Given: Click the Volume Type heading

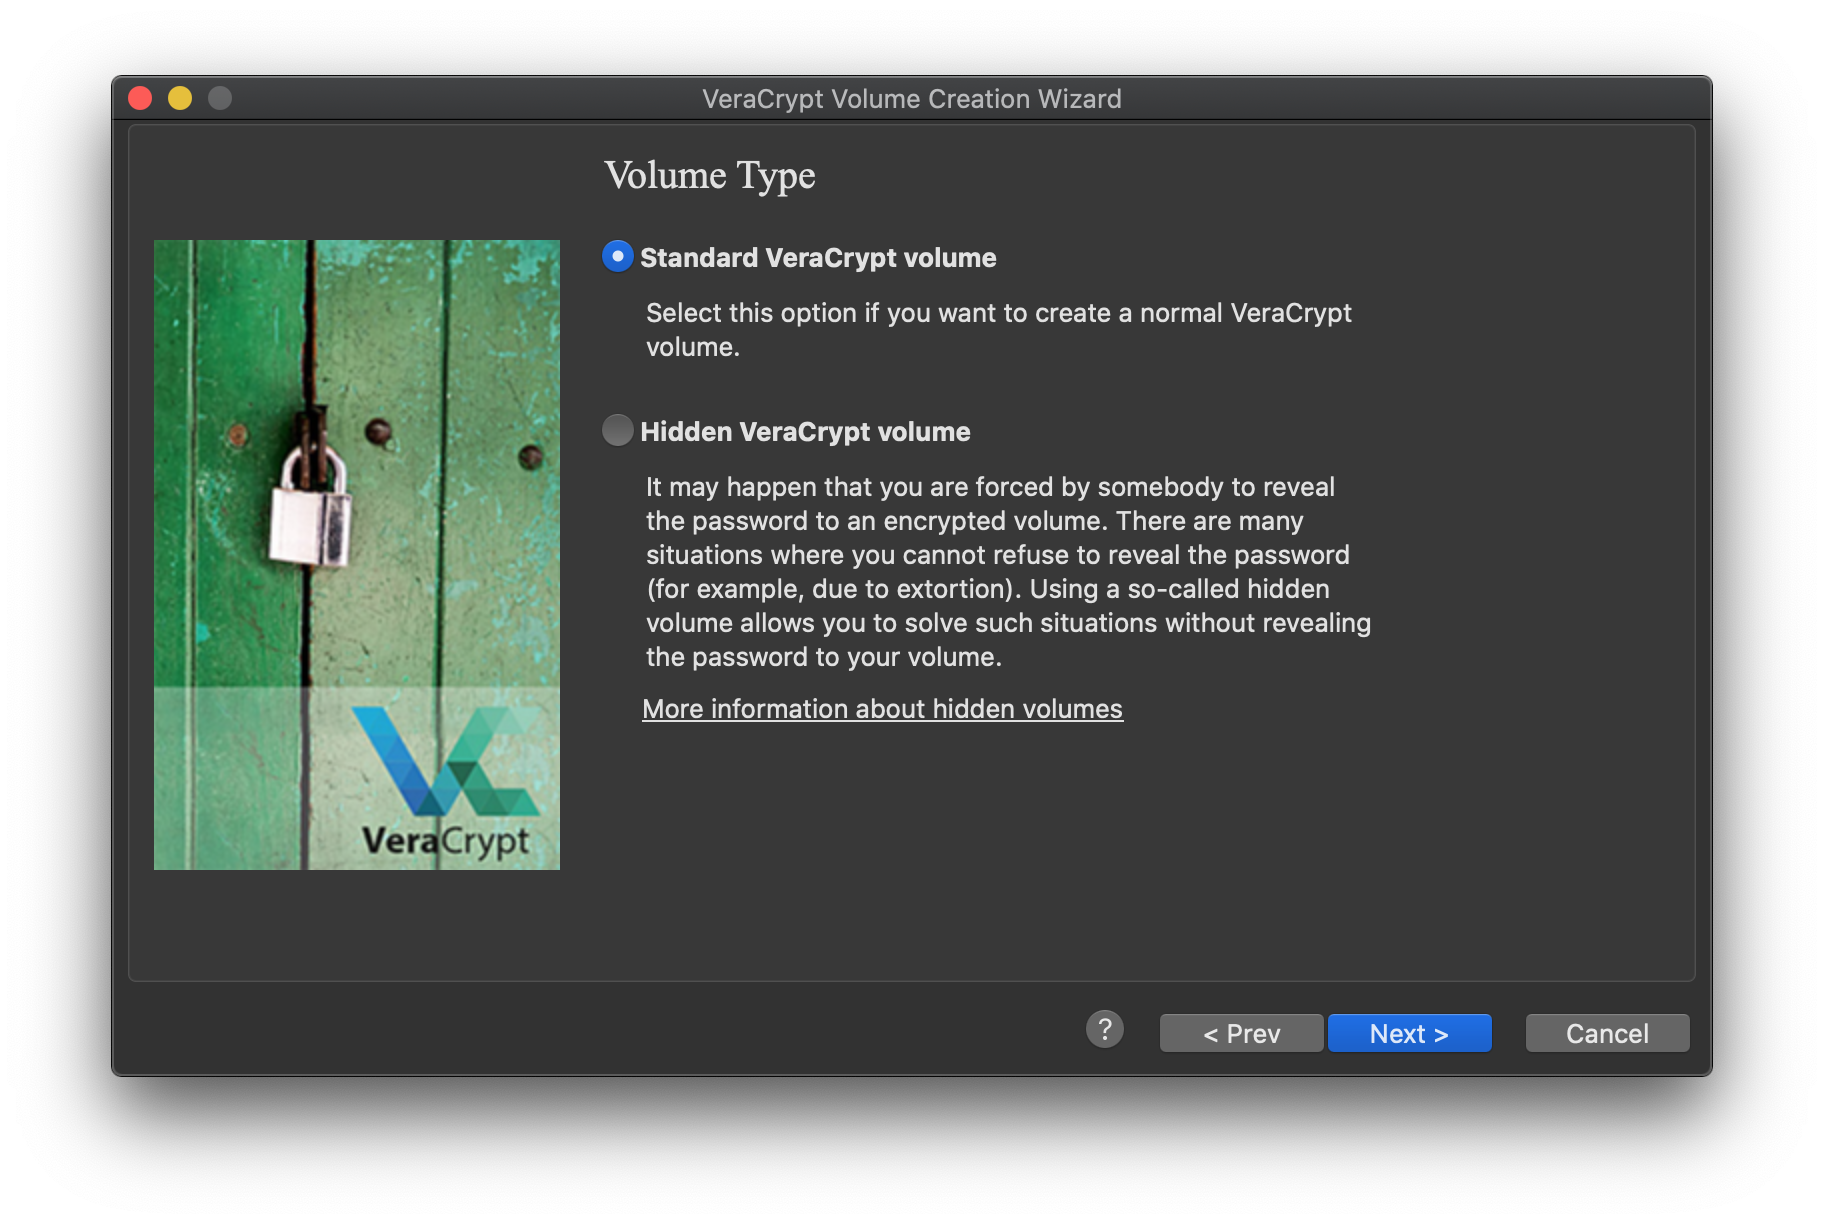Looking at the screenshot, I should (x=710, y=176).
